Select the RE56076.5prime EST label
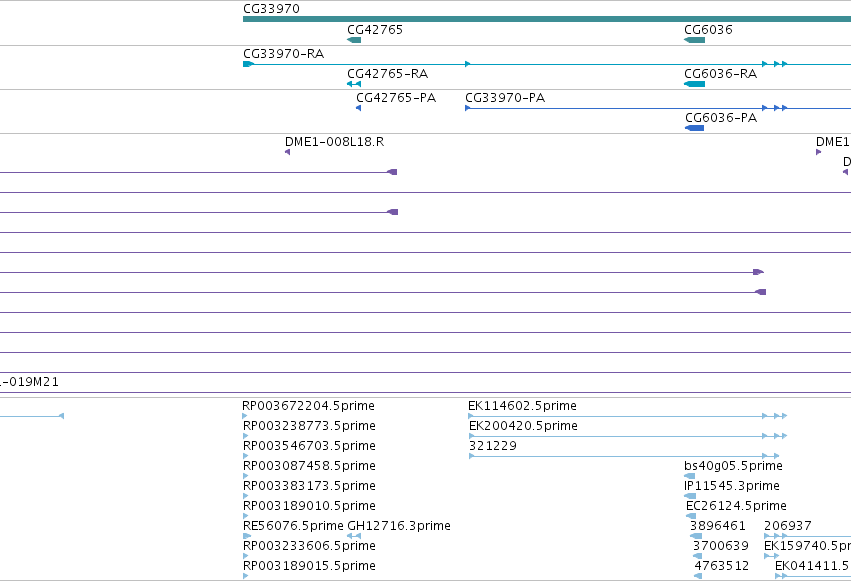Viewport: 851px width, 581px height. (x=293, y=526)
